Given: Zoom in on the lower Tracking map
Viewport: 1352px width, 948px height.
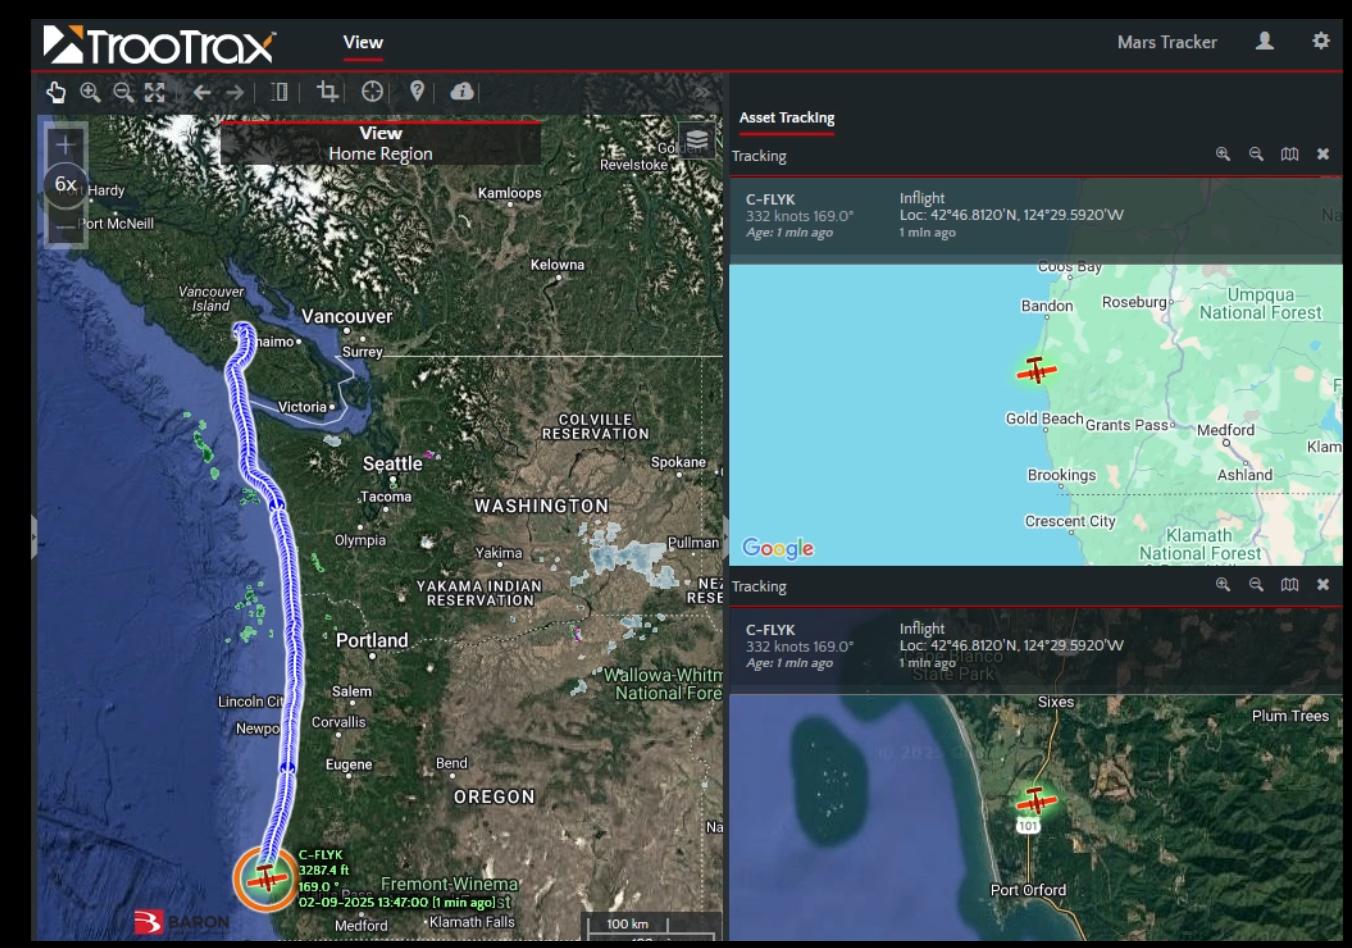Looking at the screenshot, I should (1223, 585).
